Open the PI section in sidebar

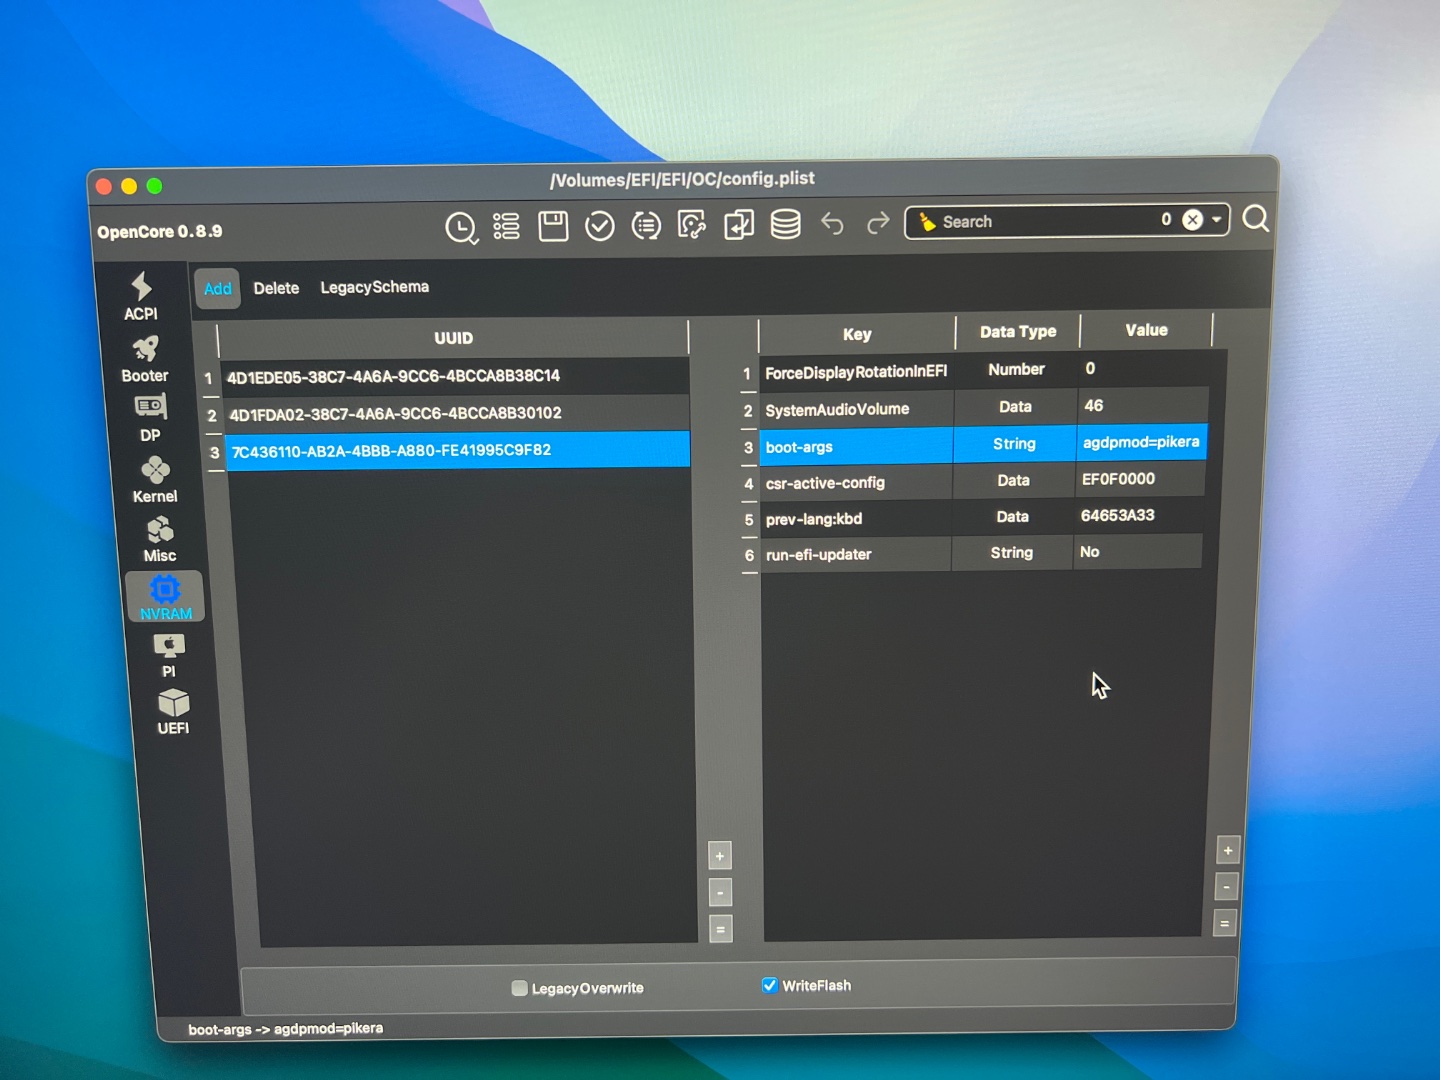(x=169, y=655)
